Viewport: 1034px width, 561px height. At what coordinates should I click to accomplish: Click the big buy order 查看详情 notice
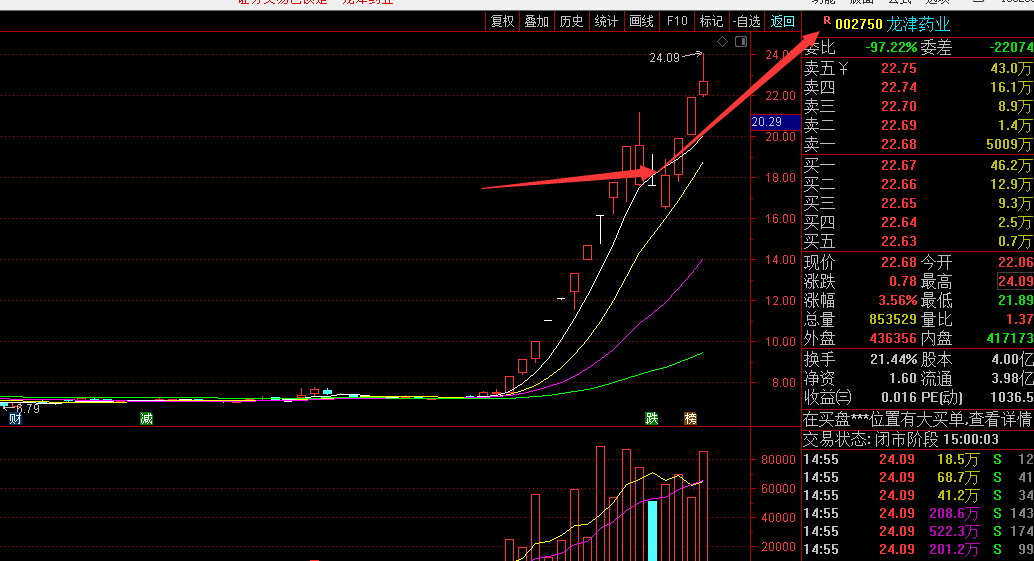pos(917,419)
